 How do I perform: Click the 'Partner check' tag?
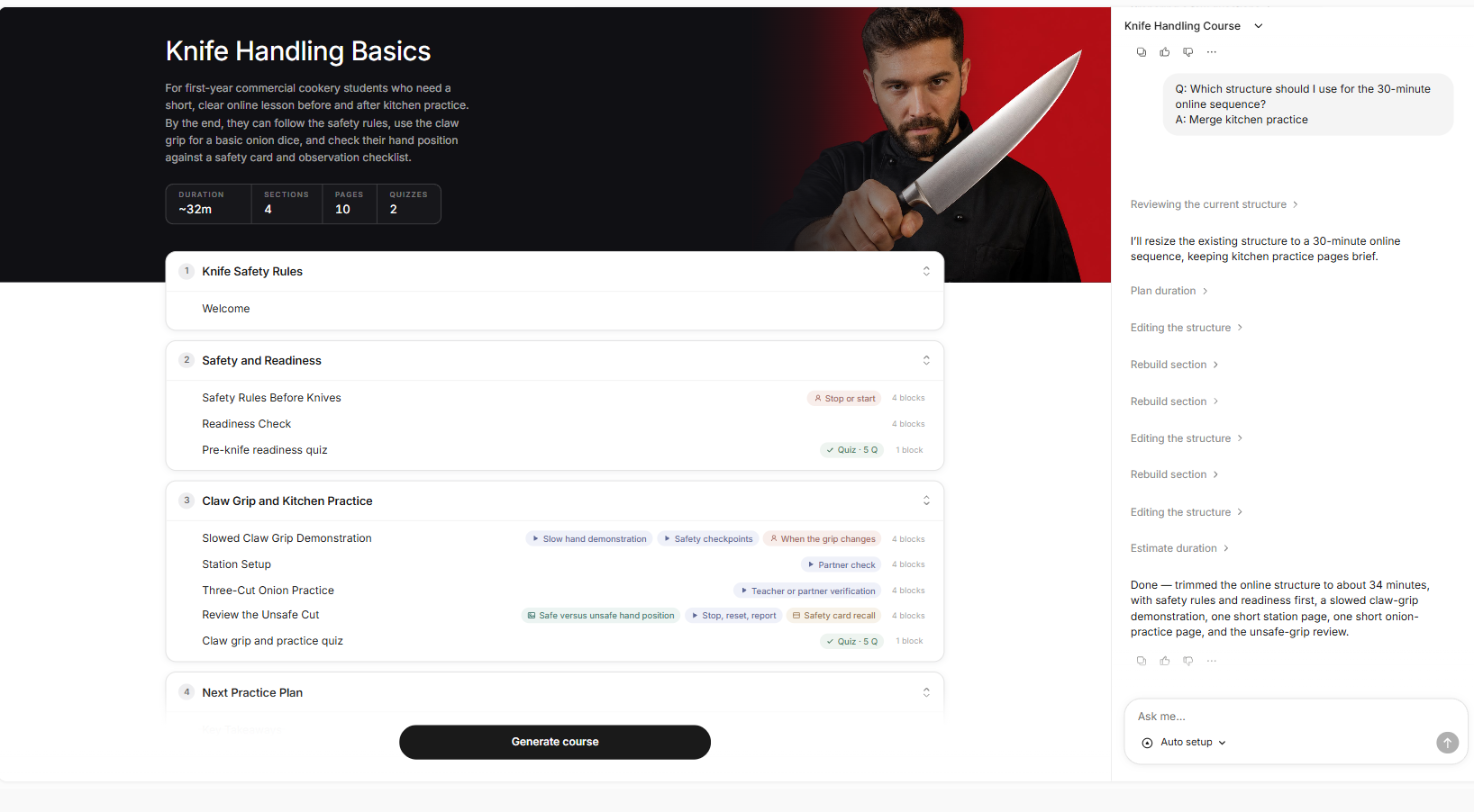tap(841, 565)
